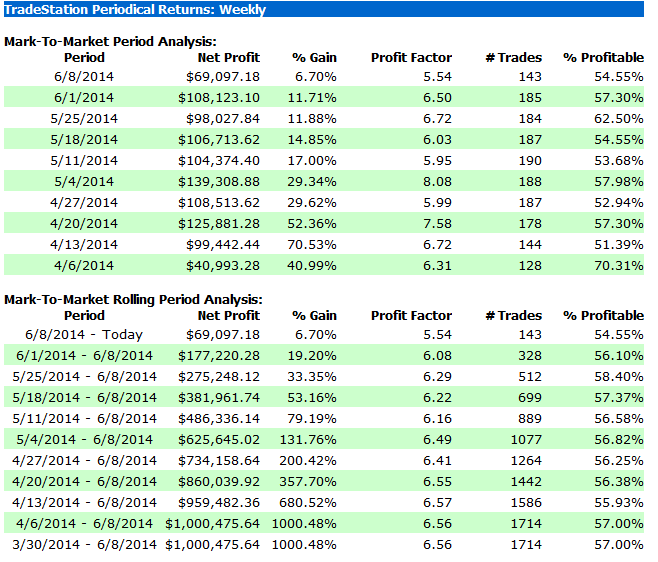Screen dimensions: 658x562
Task: Select the TradeStation Periodical Returns: Weekly title
Action: [135, 9]
